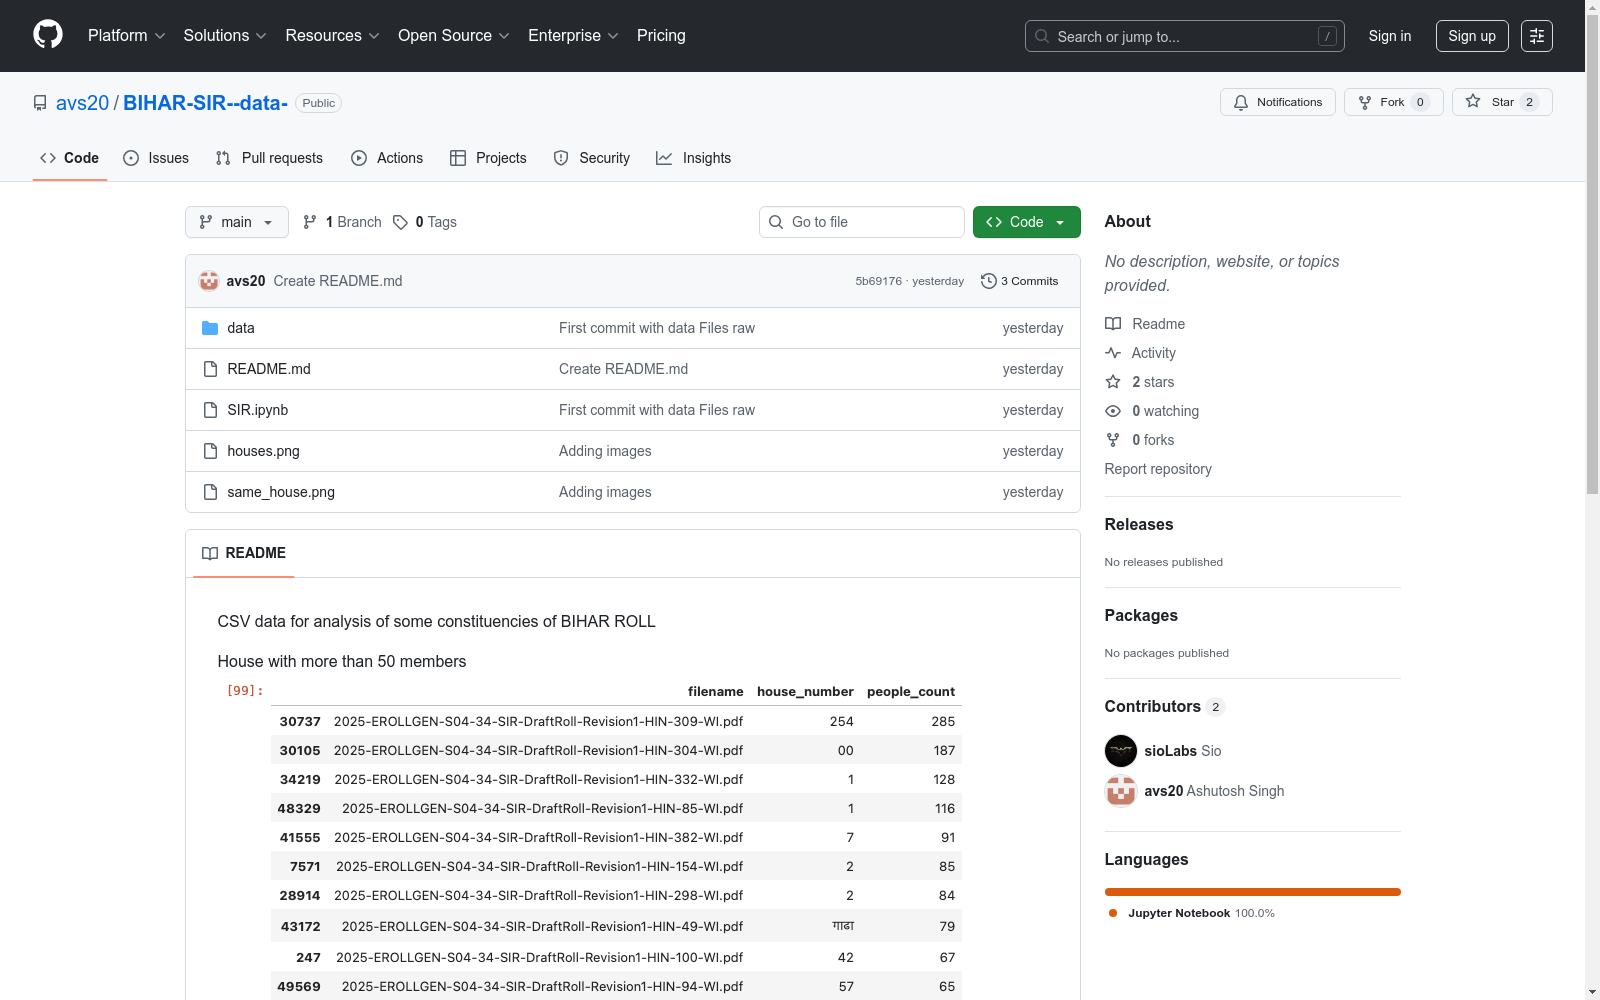Open the Projects tab

[488, 158]
